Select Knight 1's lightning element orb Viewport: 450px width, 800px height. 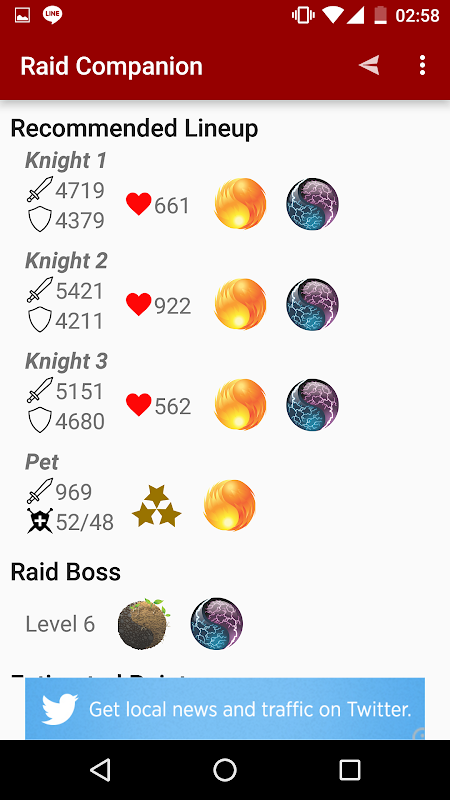tap(312, 204)
